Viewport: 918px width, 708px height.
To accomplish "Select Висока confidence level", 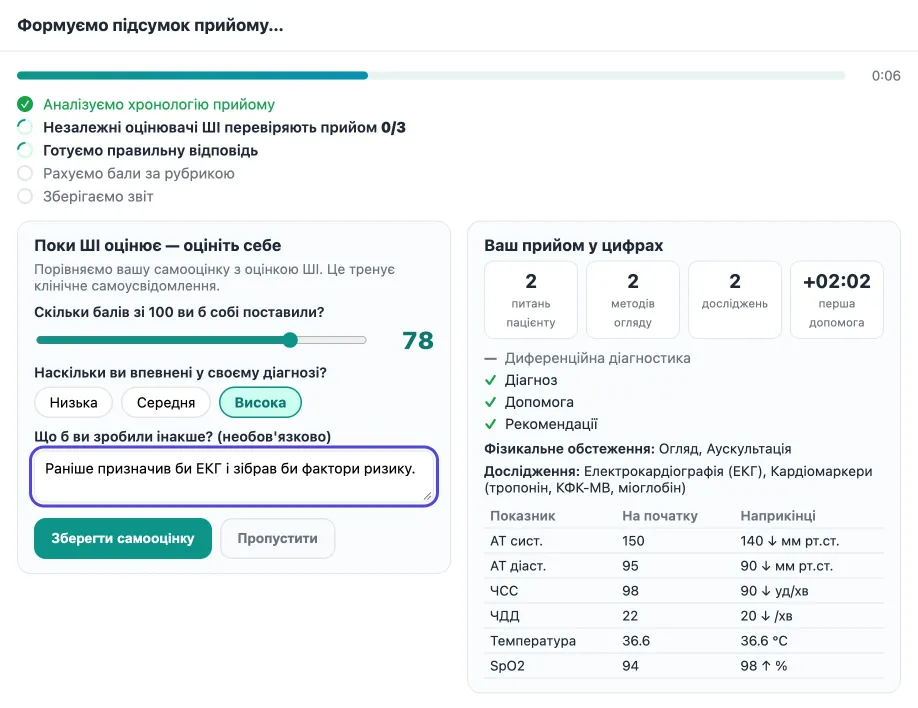I will click(261, 402).
